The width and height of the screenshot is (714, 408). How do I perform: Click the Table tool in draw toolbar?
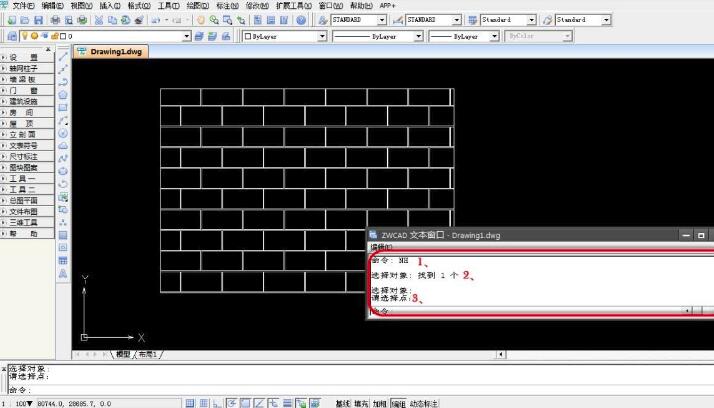[x=63, y=260]
